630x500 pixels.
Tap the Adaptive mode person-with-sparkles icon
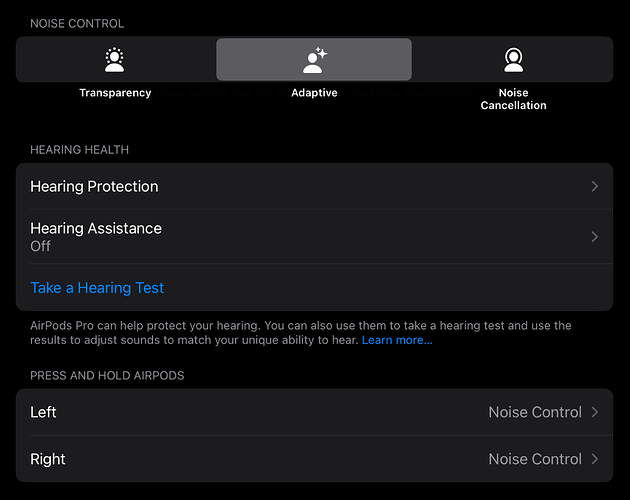click(314, 60)
